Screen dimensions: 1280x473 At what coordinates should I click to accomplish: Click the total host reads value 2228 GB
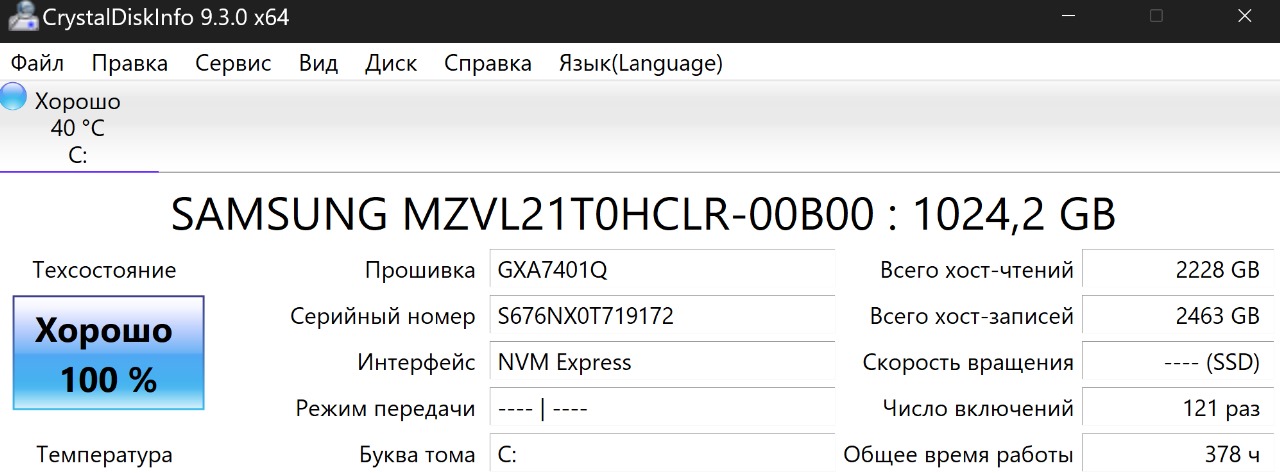pyautogui.click(x=1175, y=271)
